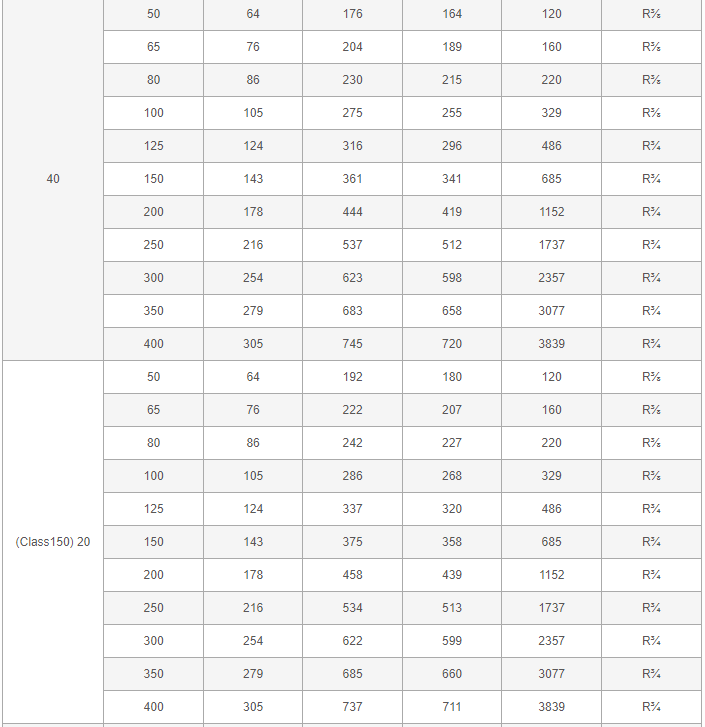Select the table cell containing 375
The image size is (705, 727).
click(352, 542)
